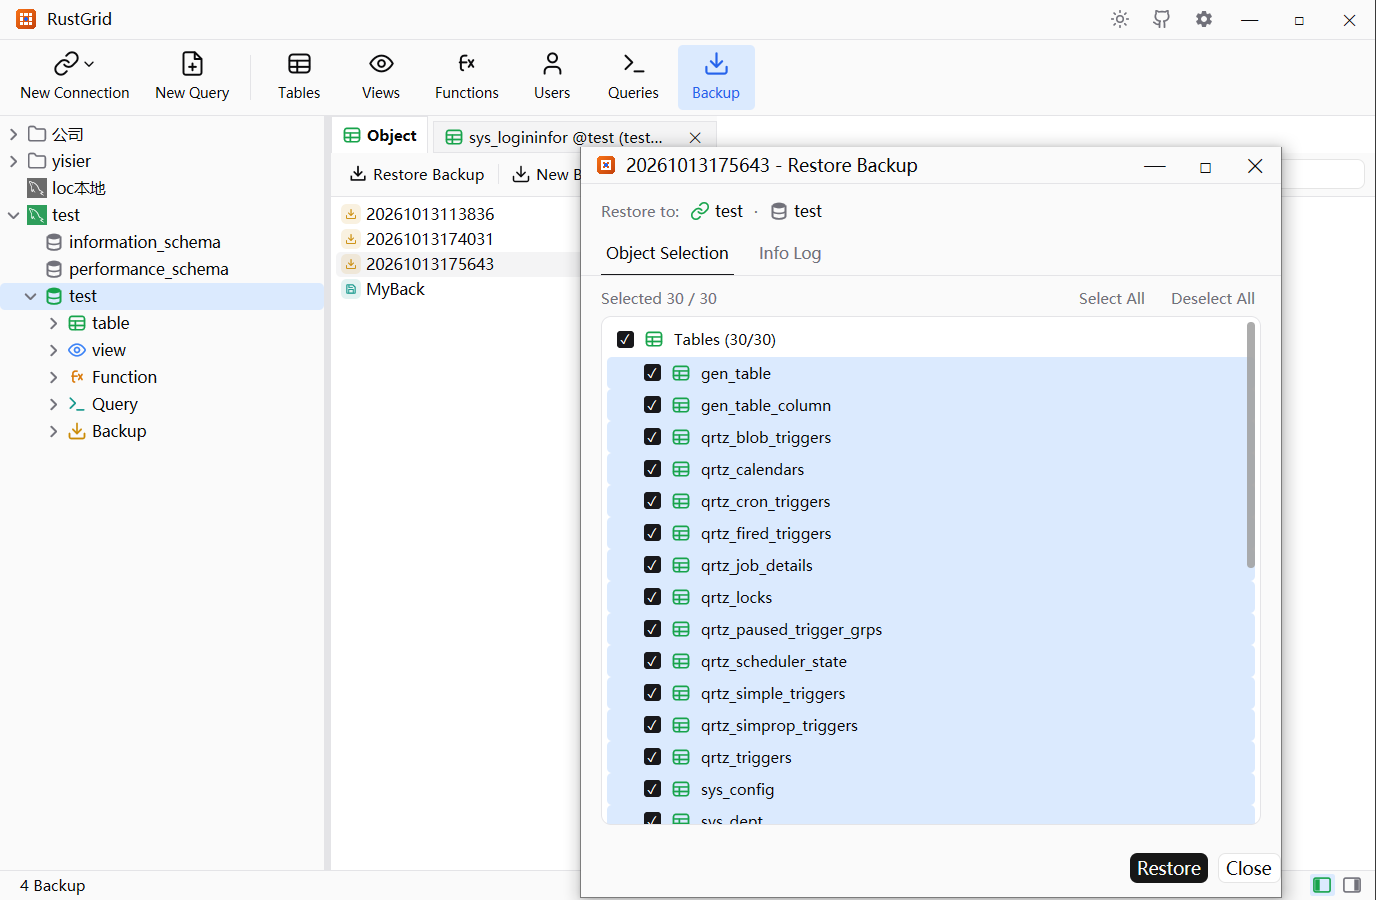
Task: Select the Backup toolbar icon
Action: pyautogui.click(x=716, y=77)
